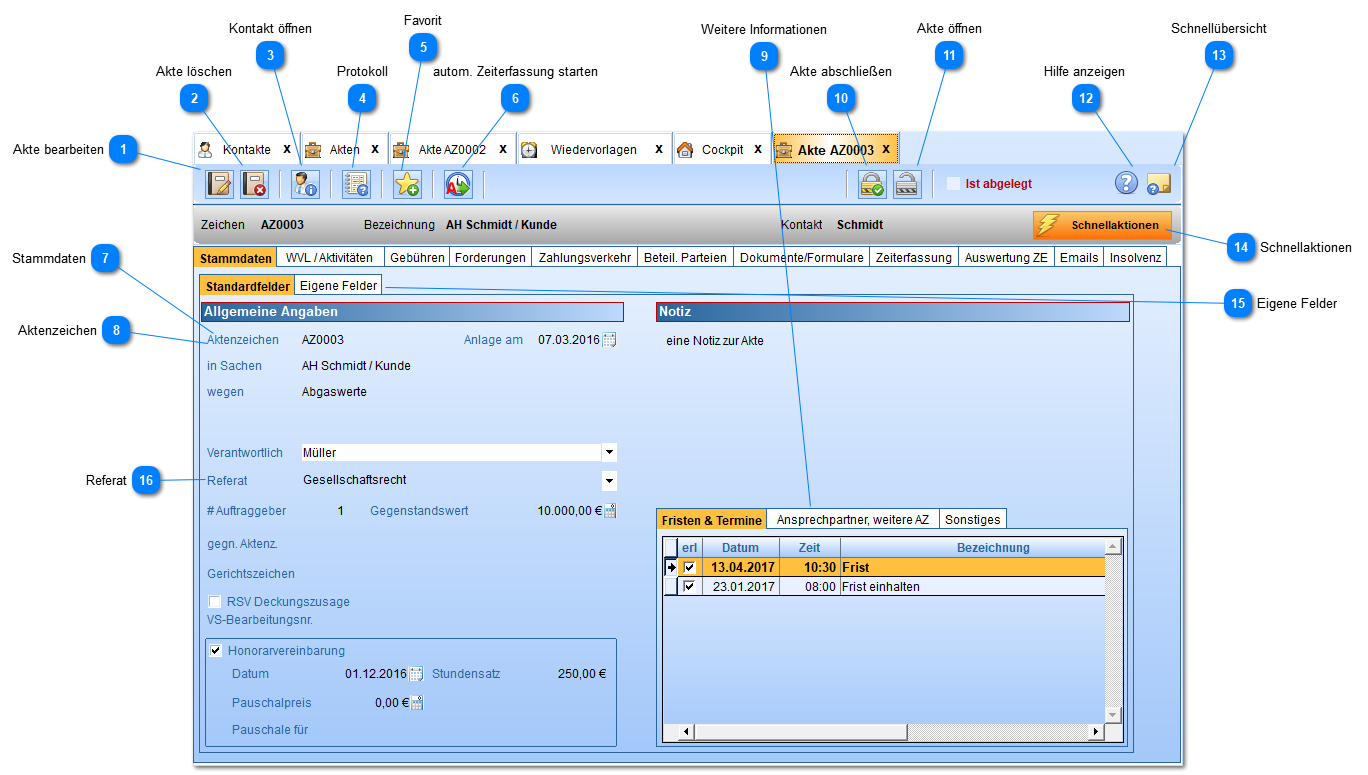
Task: Open the Schnellübersicht quick overview icon
Action: click(1158, 184)
